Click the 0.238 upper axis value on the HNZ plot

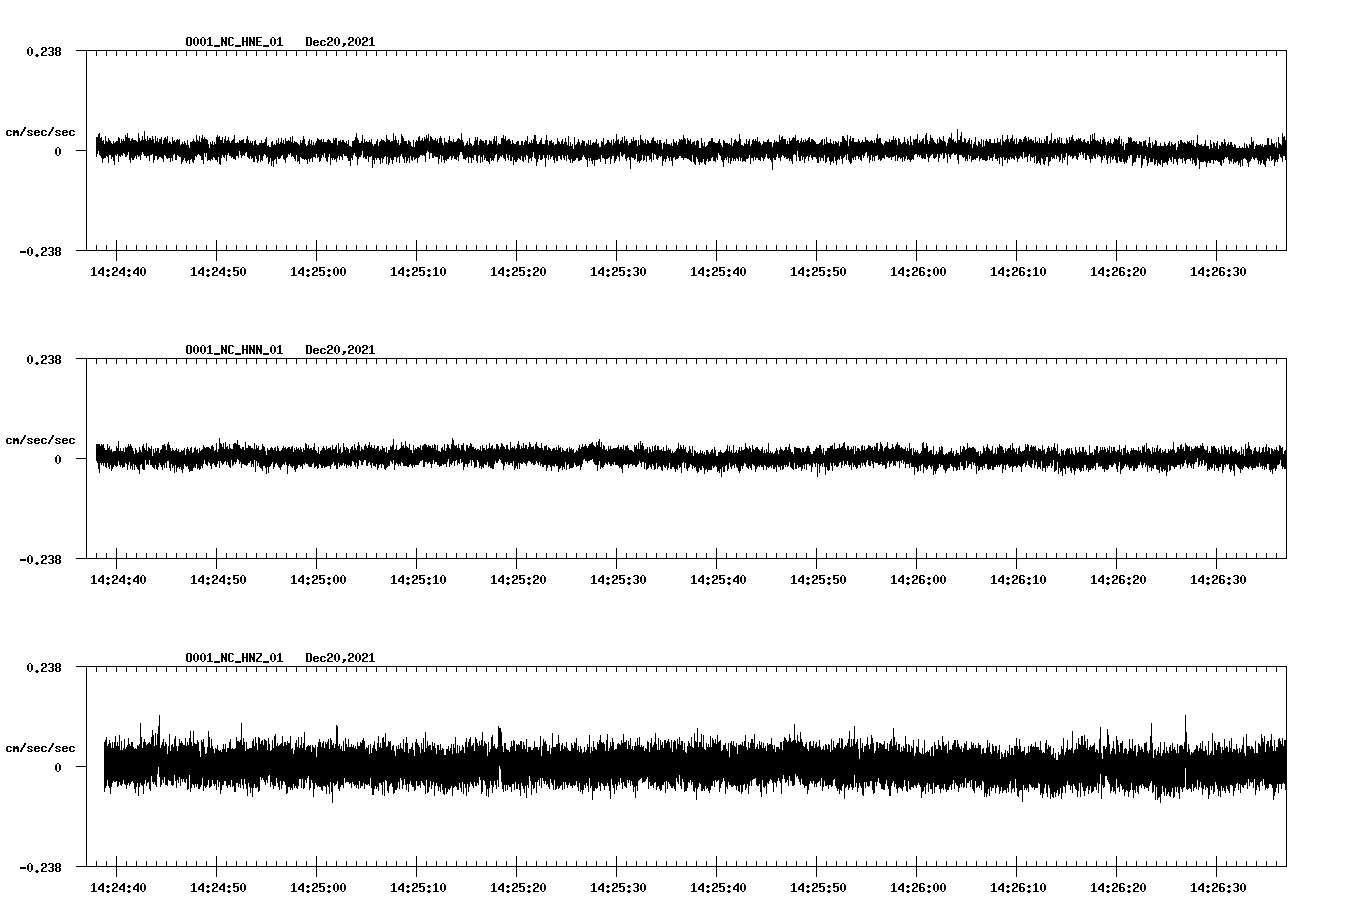click(x=44, y=667)
